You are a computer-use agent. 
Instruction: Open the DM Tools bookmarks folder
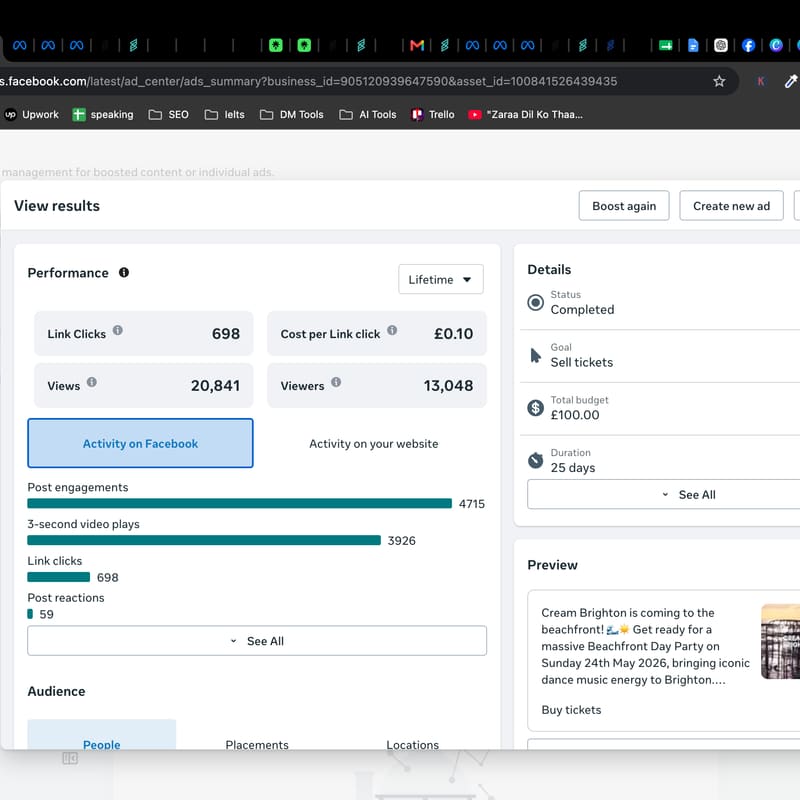point(292,115)
